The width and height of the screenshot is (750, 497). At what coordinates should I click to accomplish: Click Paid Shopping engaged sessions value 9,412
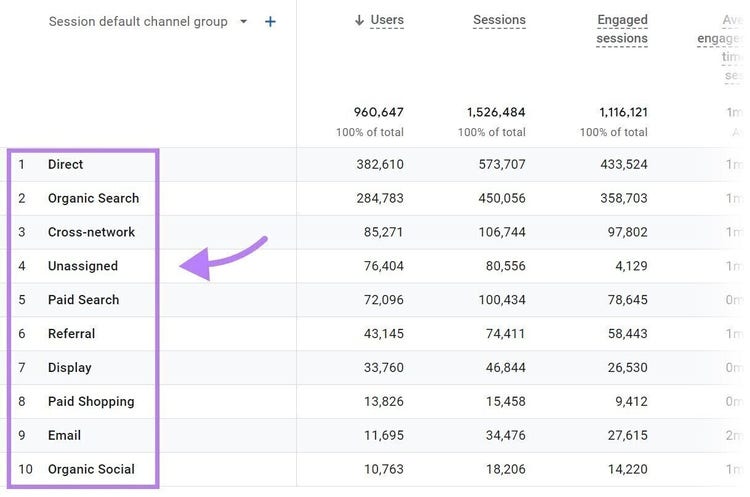coord(631,401)
